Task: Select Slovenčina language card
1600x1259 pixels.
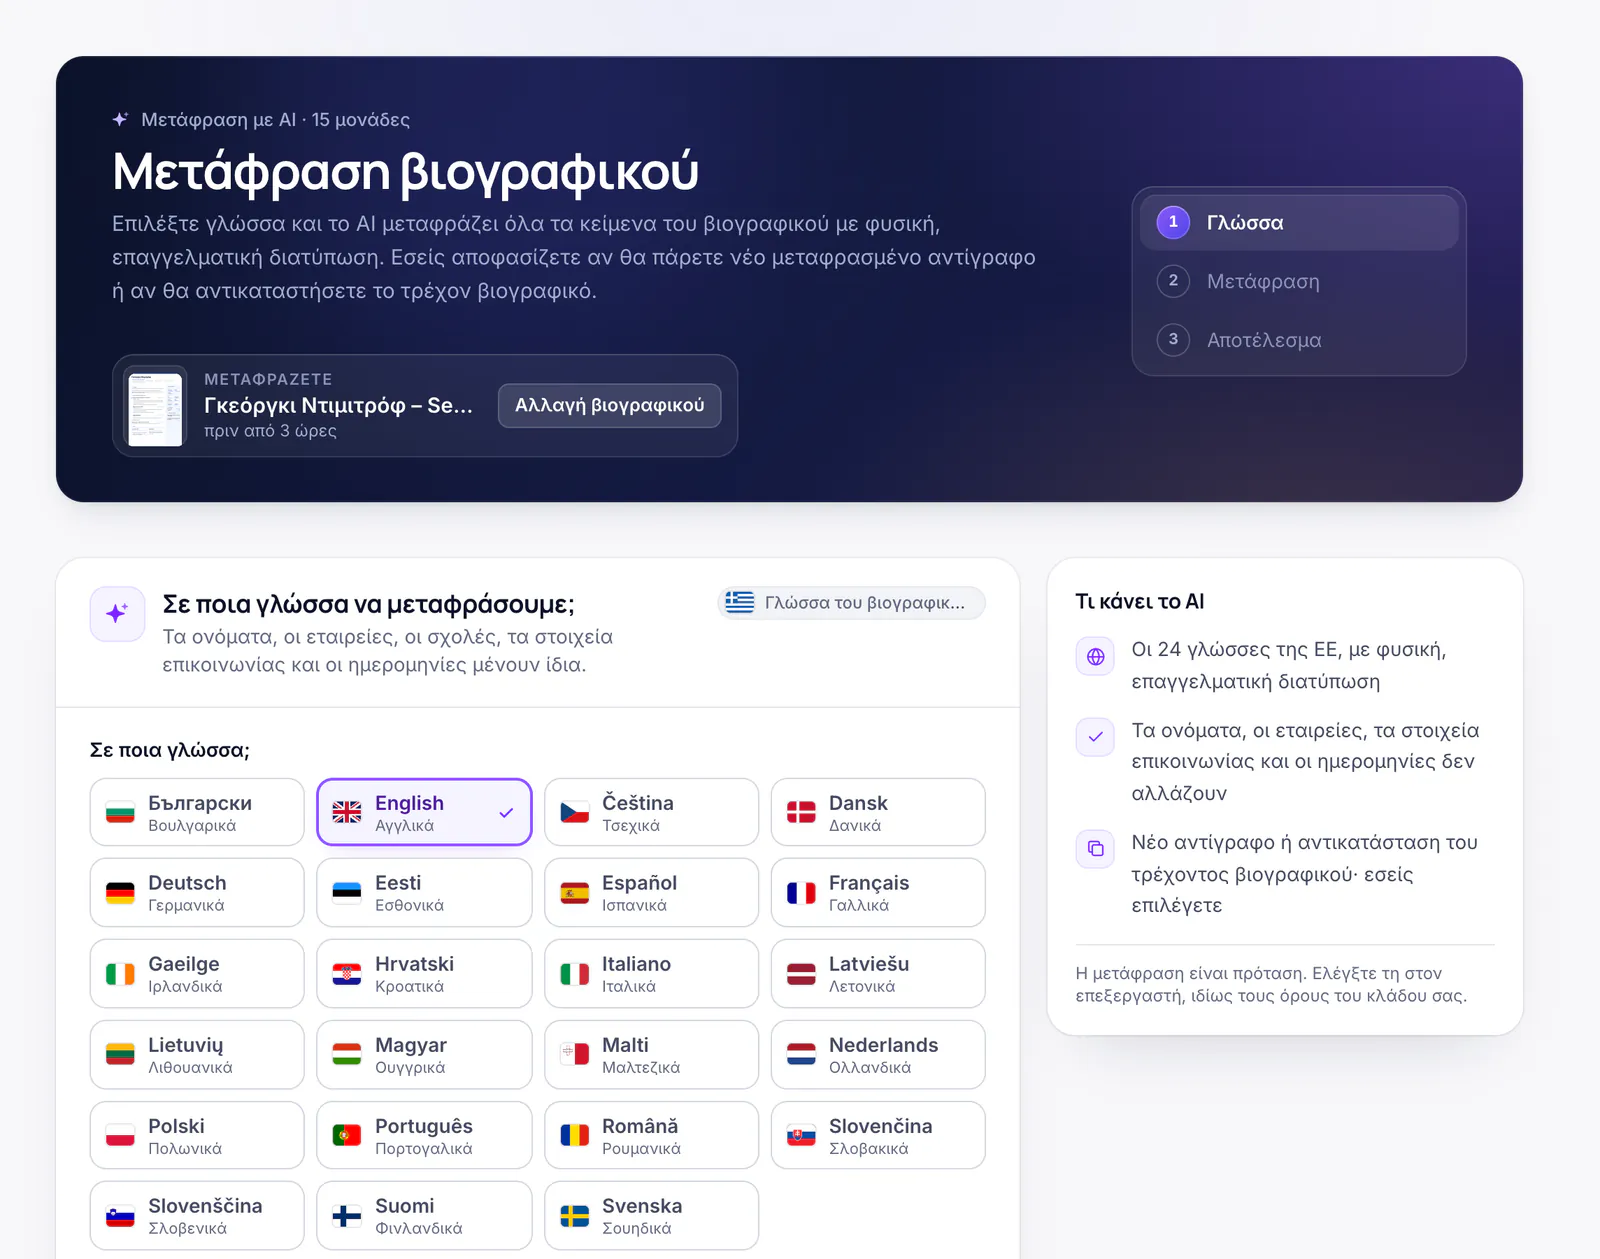Action: point(878,1135)
